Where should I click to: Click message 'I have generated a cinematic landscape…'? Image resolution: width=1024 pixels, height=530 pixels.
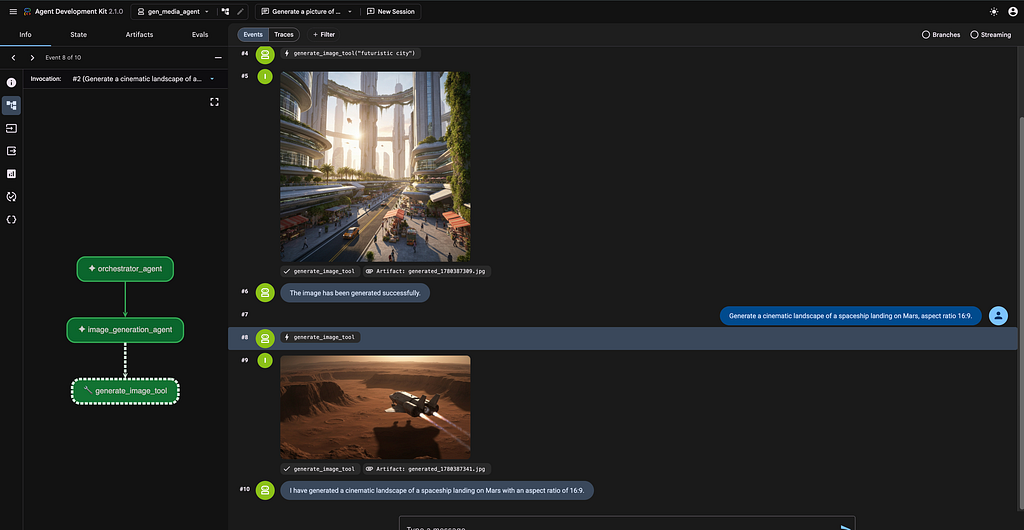coord(437,491)
